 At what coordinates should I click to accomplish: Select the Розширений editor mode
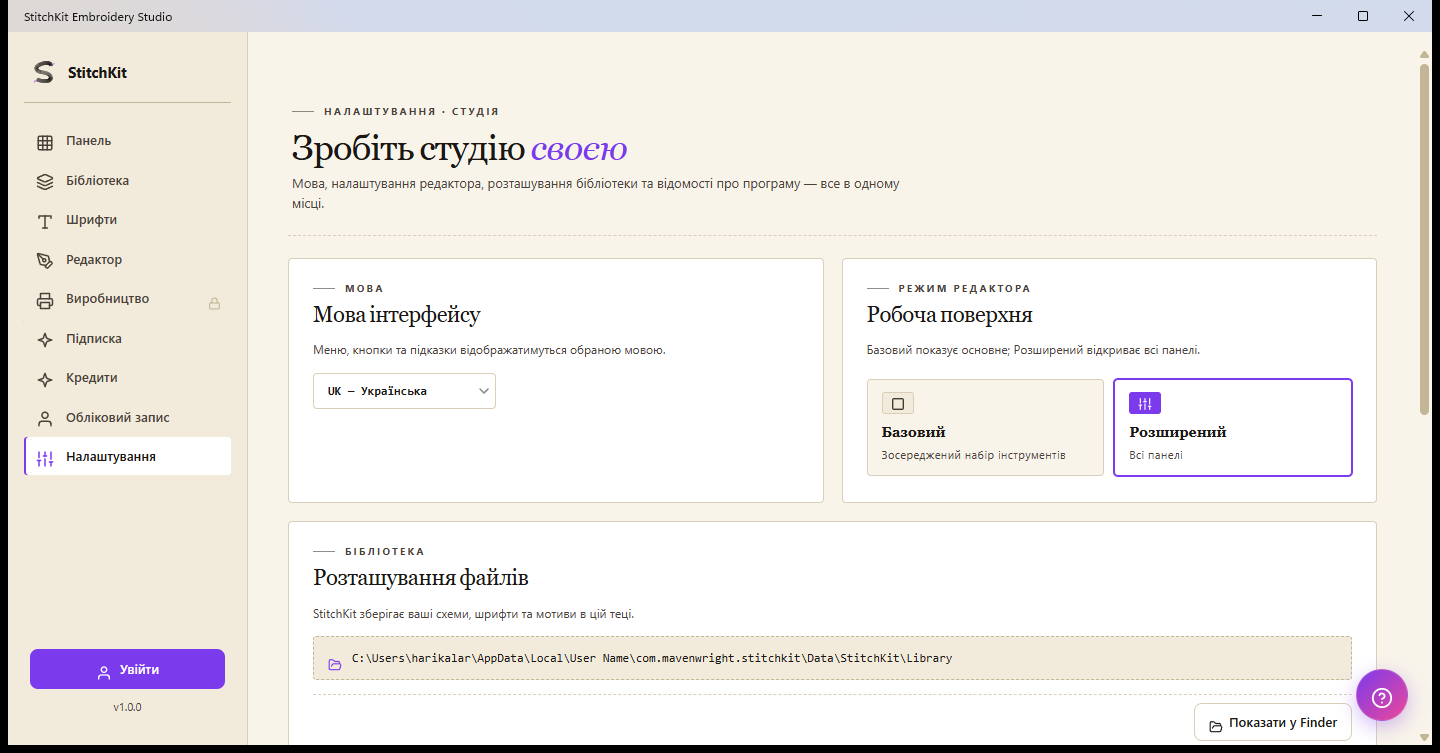click(x=1233, y=427)
